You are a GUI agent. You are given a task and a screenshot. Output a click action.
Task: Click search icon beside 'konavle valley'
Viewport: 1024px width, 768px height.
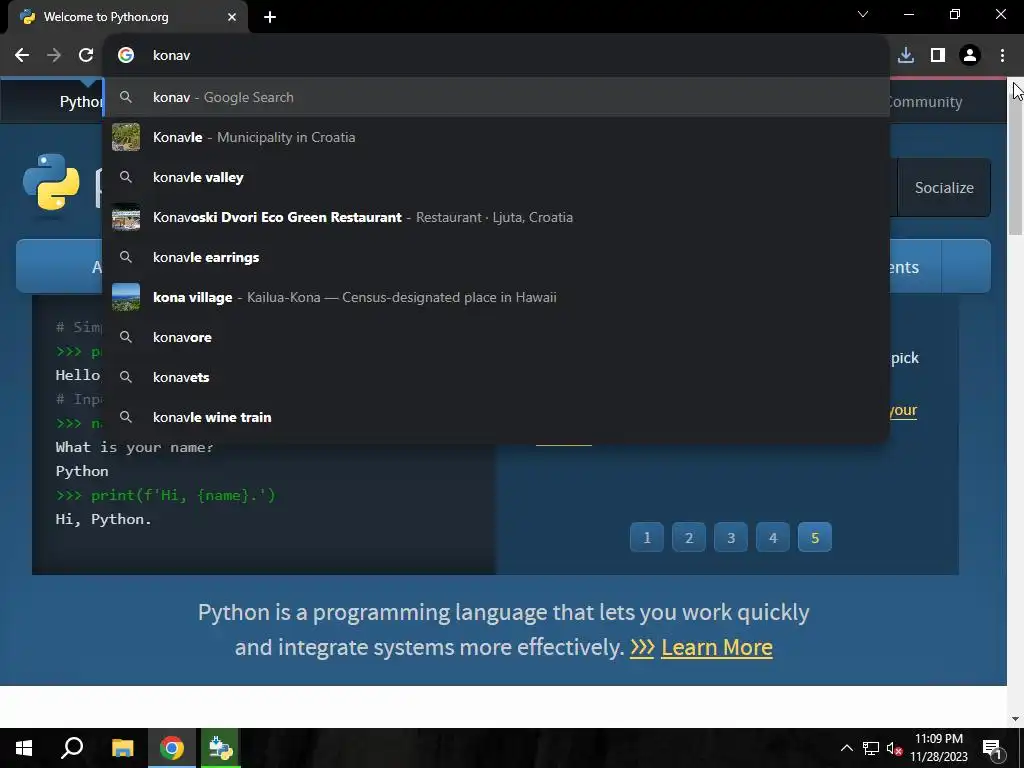[x=126, y=177]
